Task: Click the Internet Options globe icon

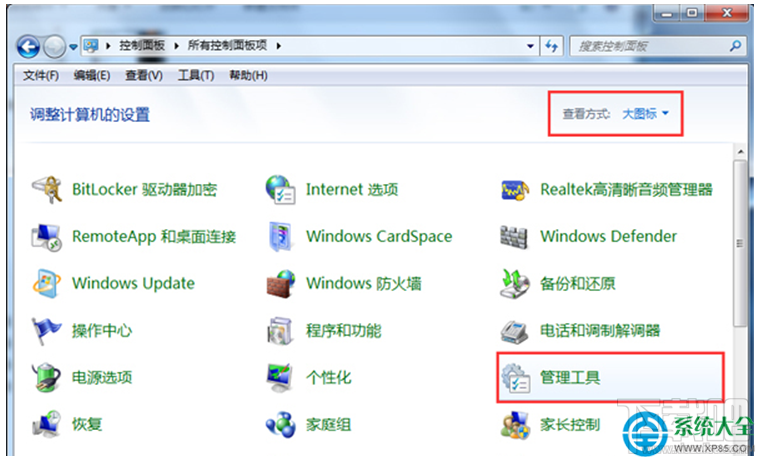Action: tap(280, 190)
